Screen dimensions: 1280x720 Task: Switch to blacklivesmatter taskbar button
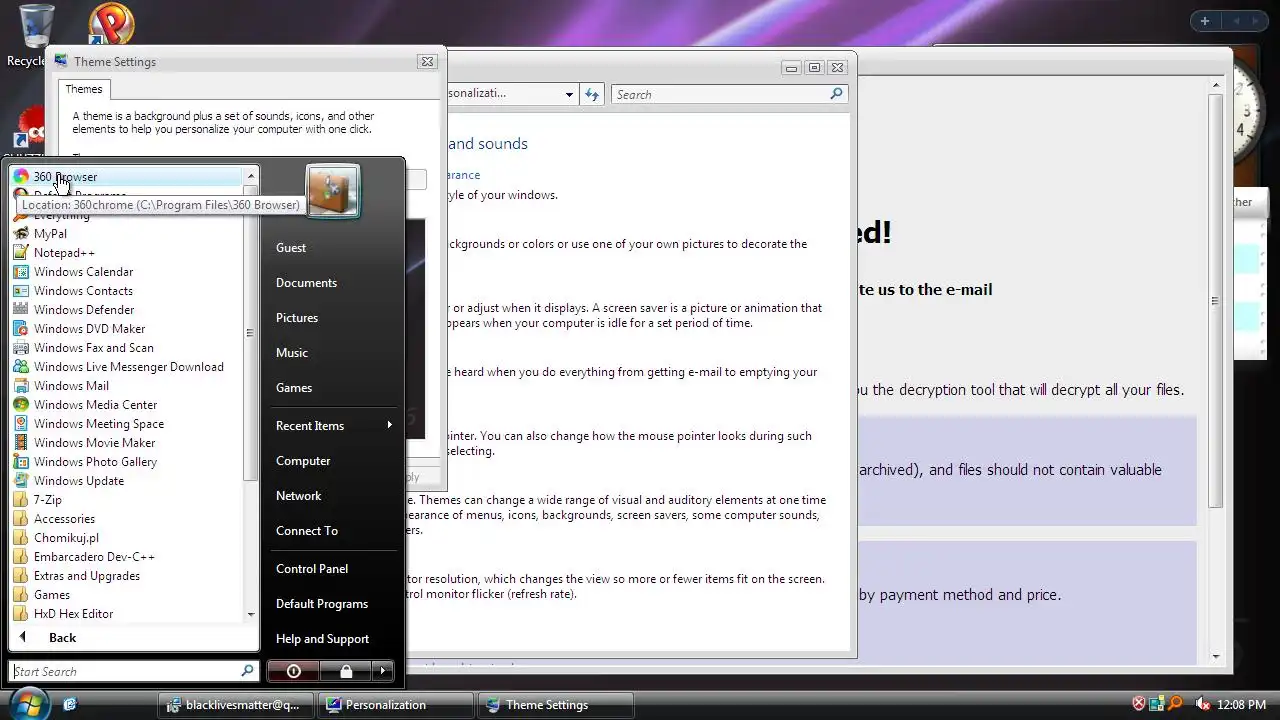coord(236,704)
